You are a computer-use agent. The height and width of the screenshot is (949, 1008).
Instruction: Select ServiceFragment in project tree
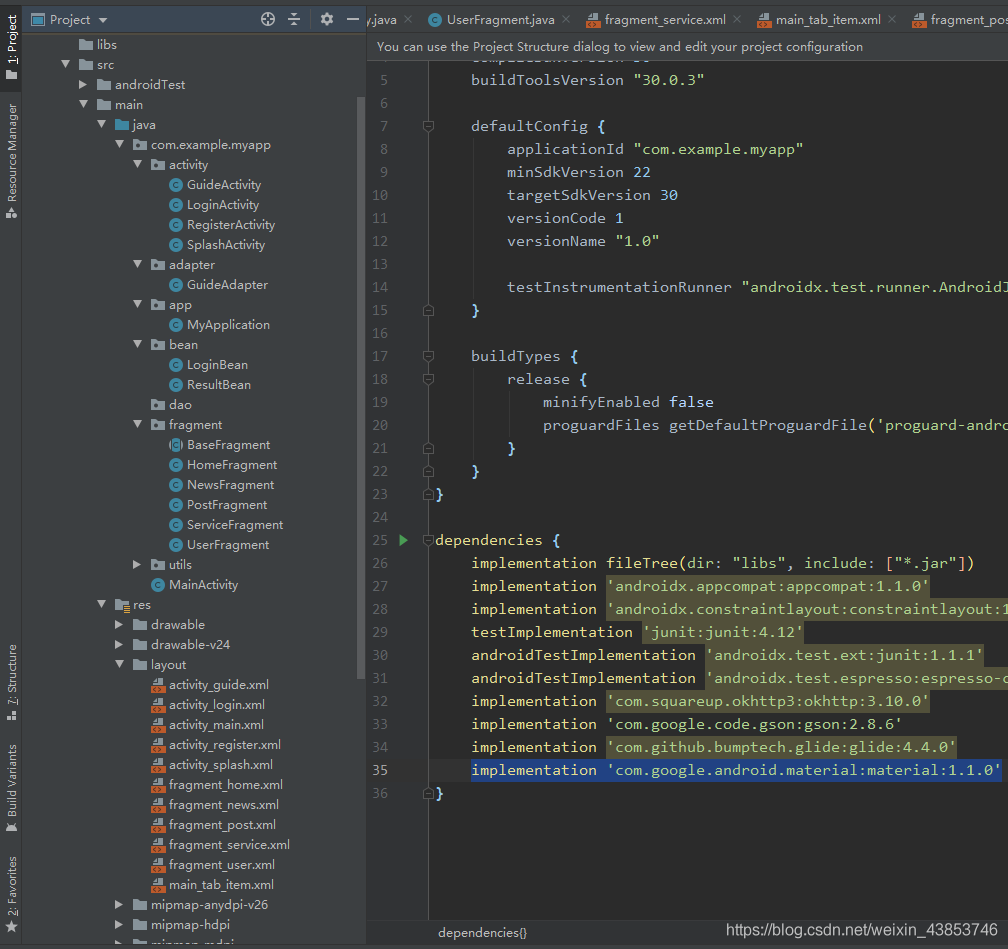[x=226, y=525]
